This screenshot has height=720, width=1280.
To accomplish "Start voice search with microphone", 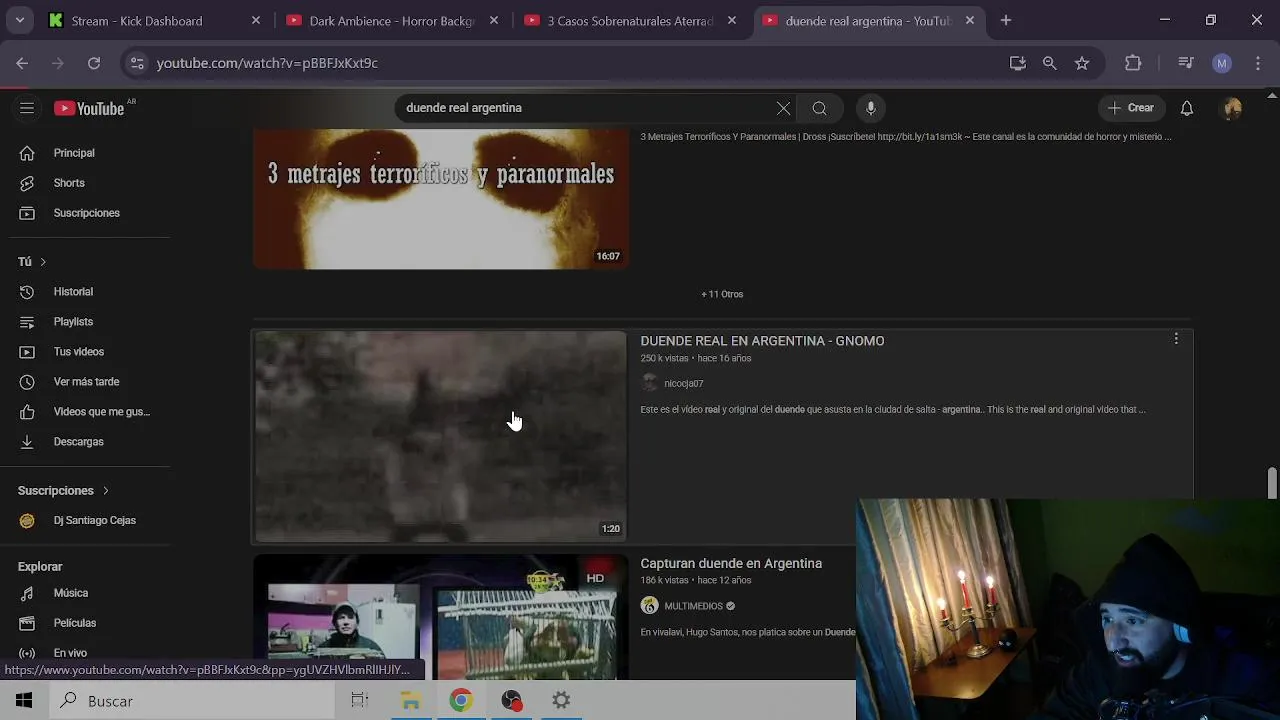I will pyautogui.click(x=871, y=108).
